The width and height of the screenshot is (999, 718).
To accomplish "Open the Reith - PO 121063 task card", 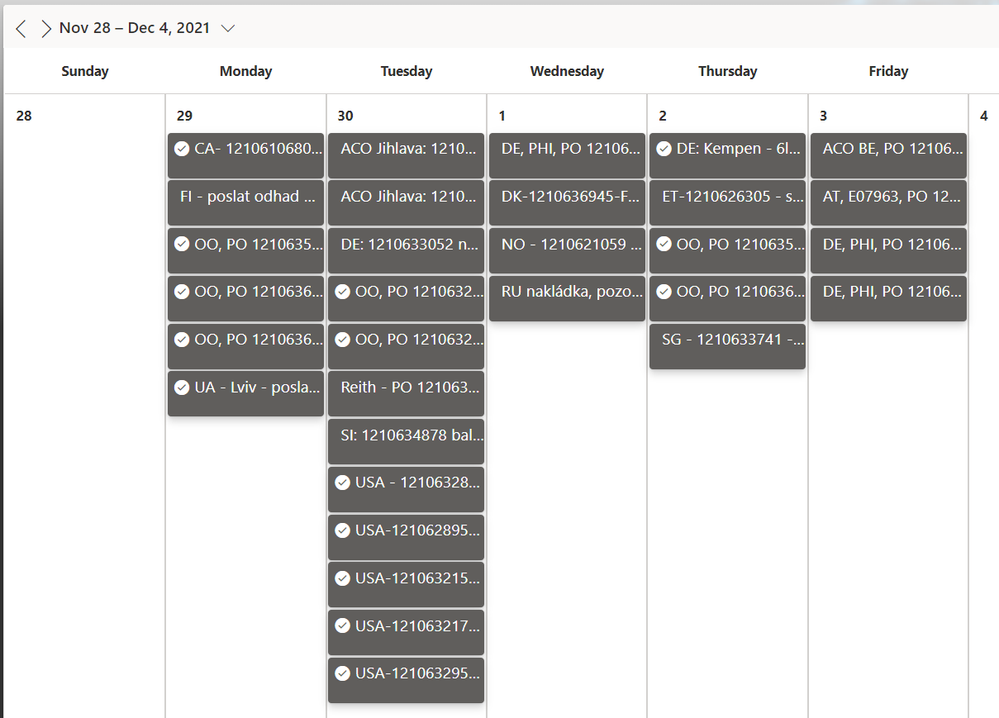I will tap(406, 394).
